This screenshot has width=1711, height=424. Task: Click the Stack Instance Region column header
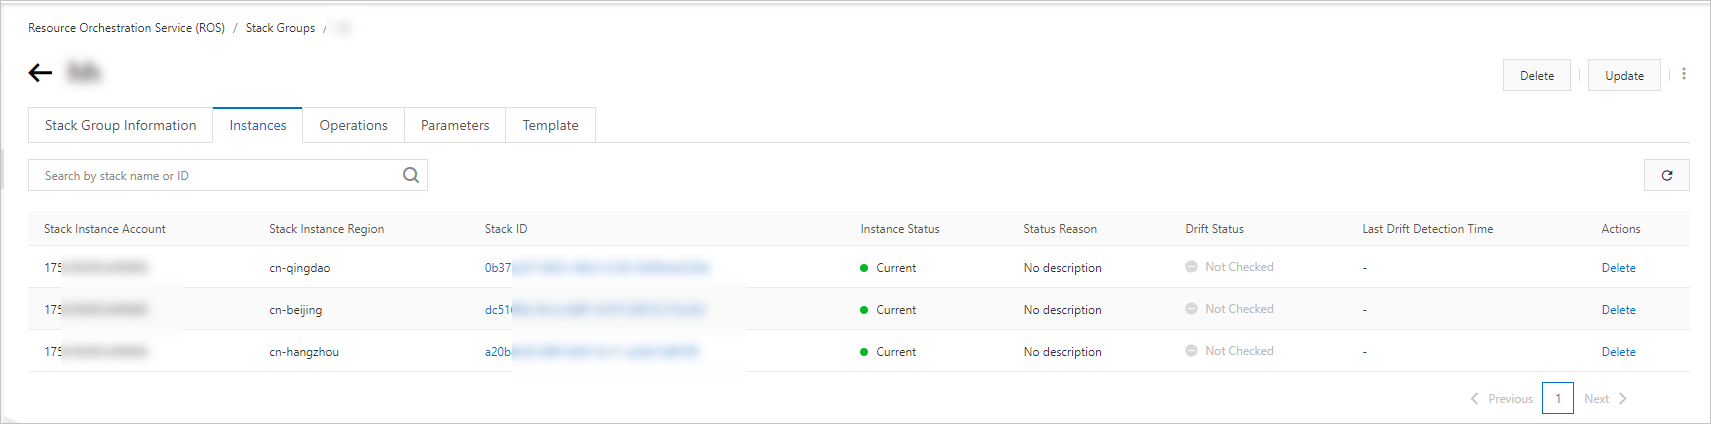(x=326, y=229)
